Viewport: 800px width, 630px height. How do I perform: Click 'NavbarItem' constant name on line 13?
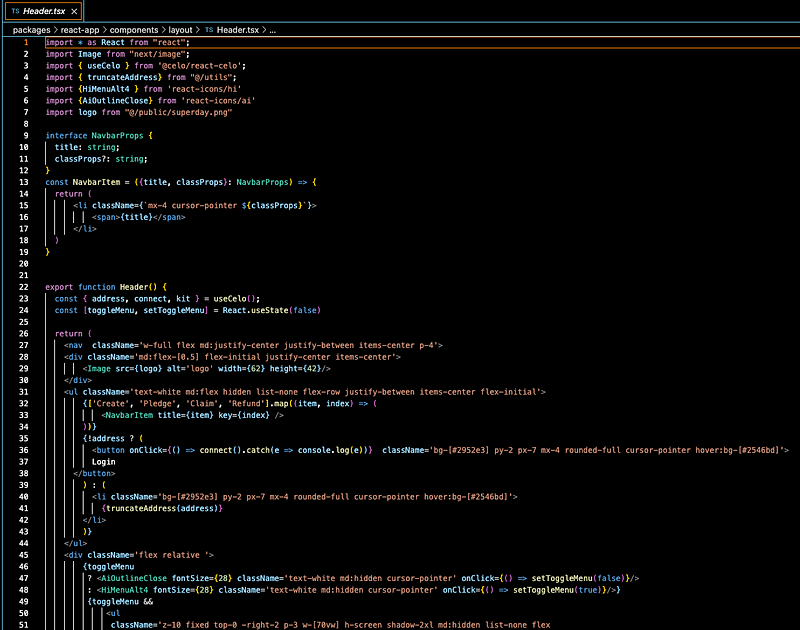click(x=96, y=182)
